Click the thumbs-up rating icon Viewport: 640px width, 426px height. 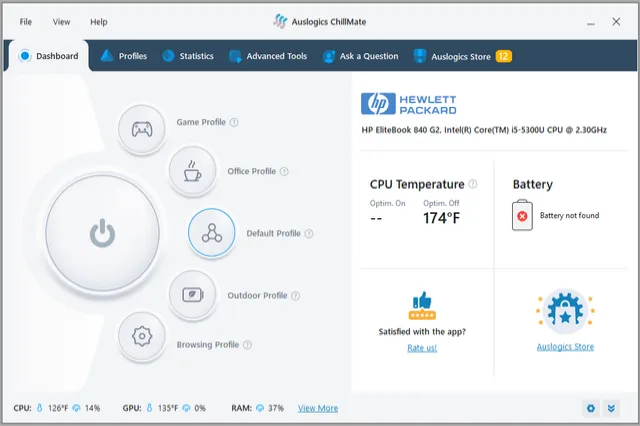pos(422,305)
